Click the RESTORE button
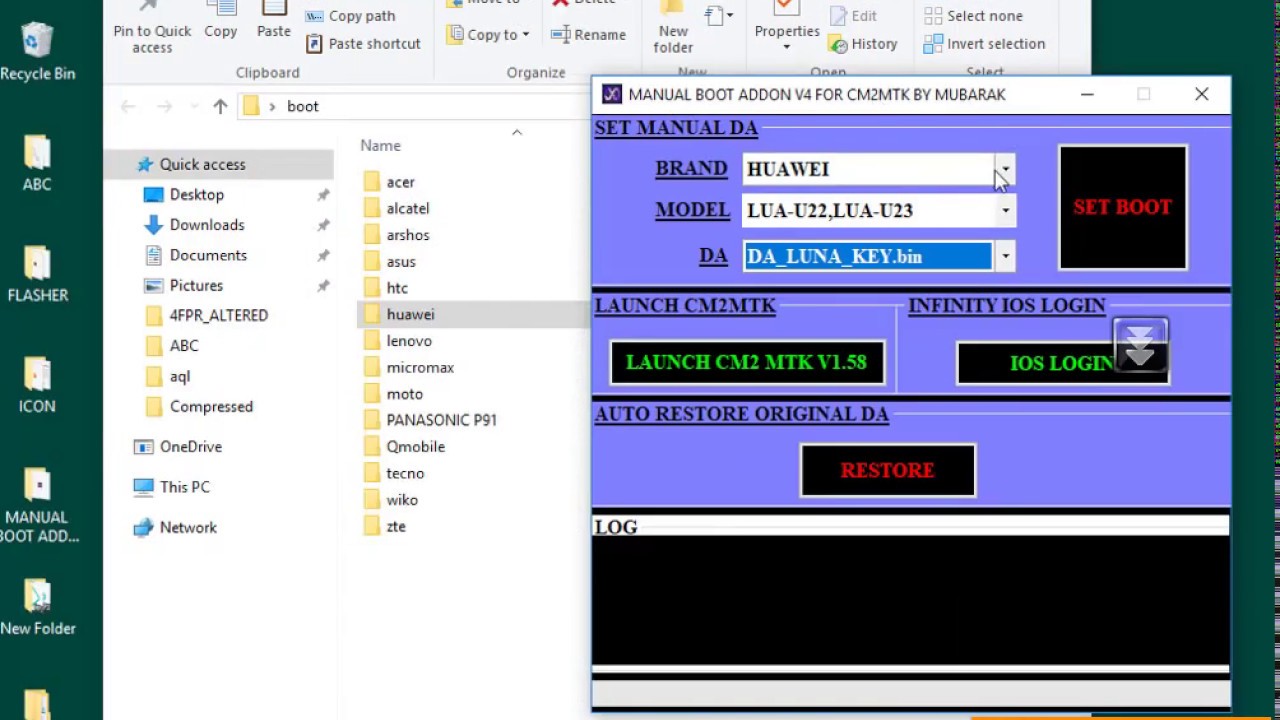1280x720 pixels. [x=887, y=470]
